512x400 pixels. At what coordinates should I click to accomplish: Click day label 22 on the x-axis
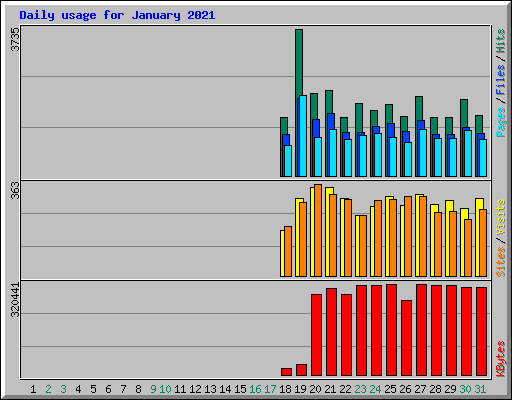[345, 389]
